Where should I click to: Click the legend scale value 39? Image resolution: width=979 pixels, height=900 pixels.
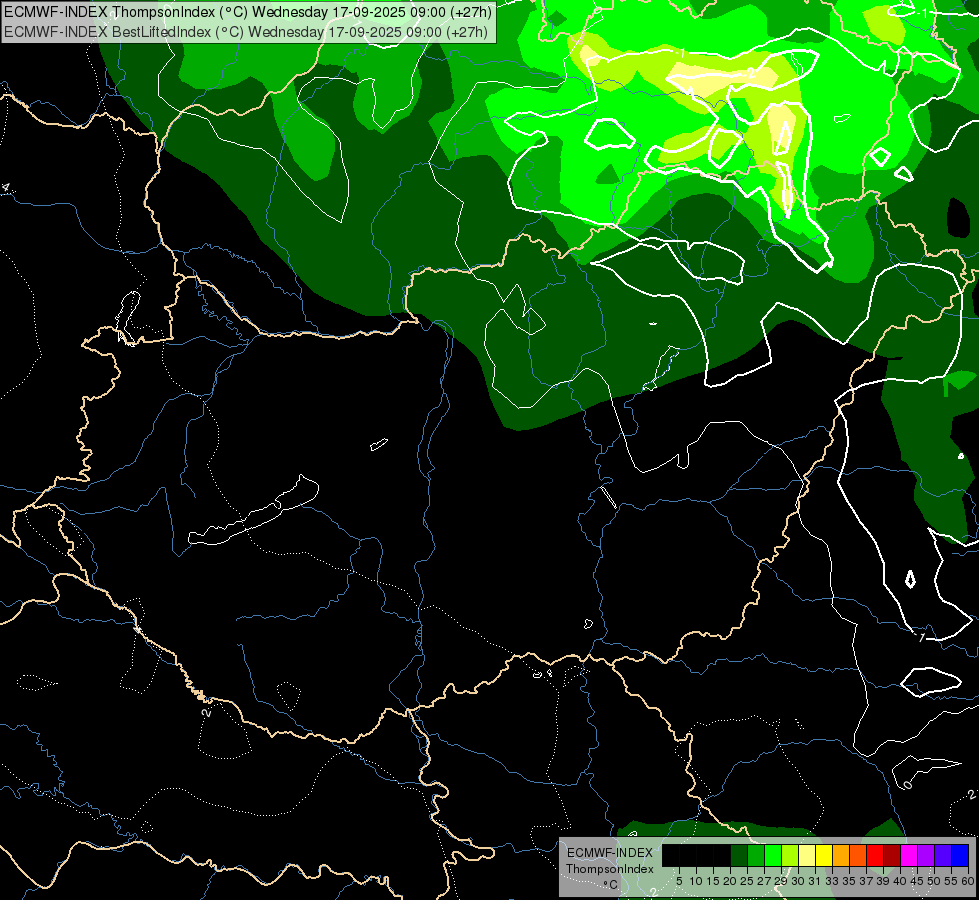(883, 881)
